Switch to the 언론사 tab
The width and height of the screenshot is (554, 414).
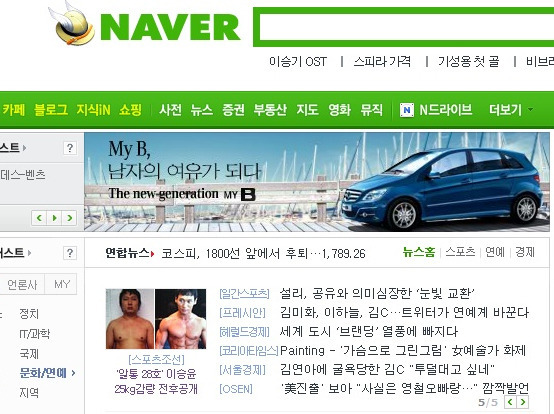(22, 284)
